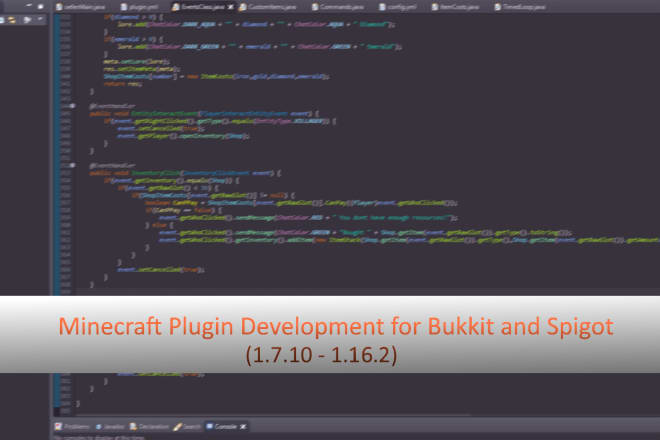Minimize the left explorer panel
This screenshot has width=660, height=440.
point(29,5)
